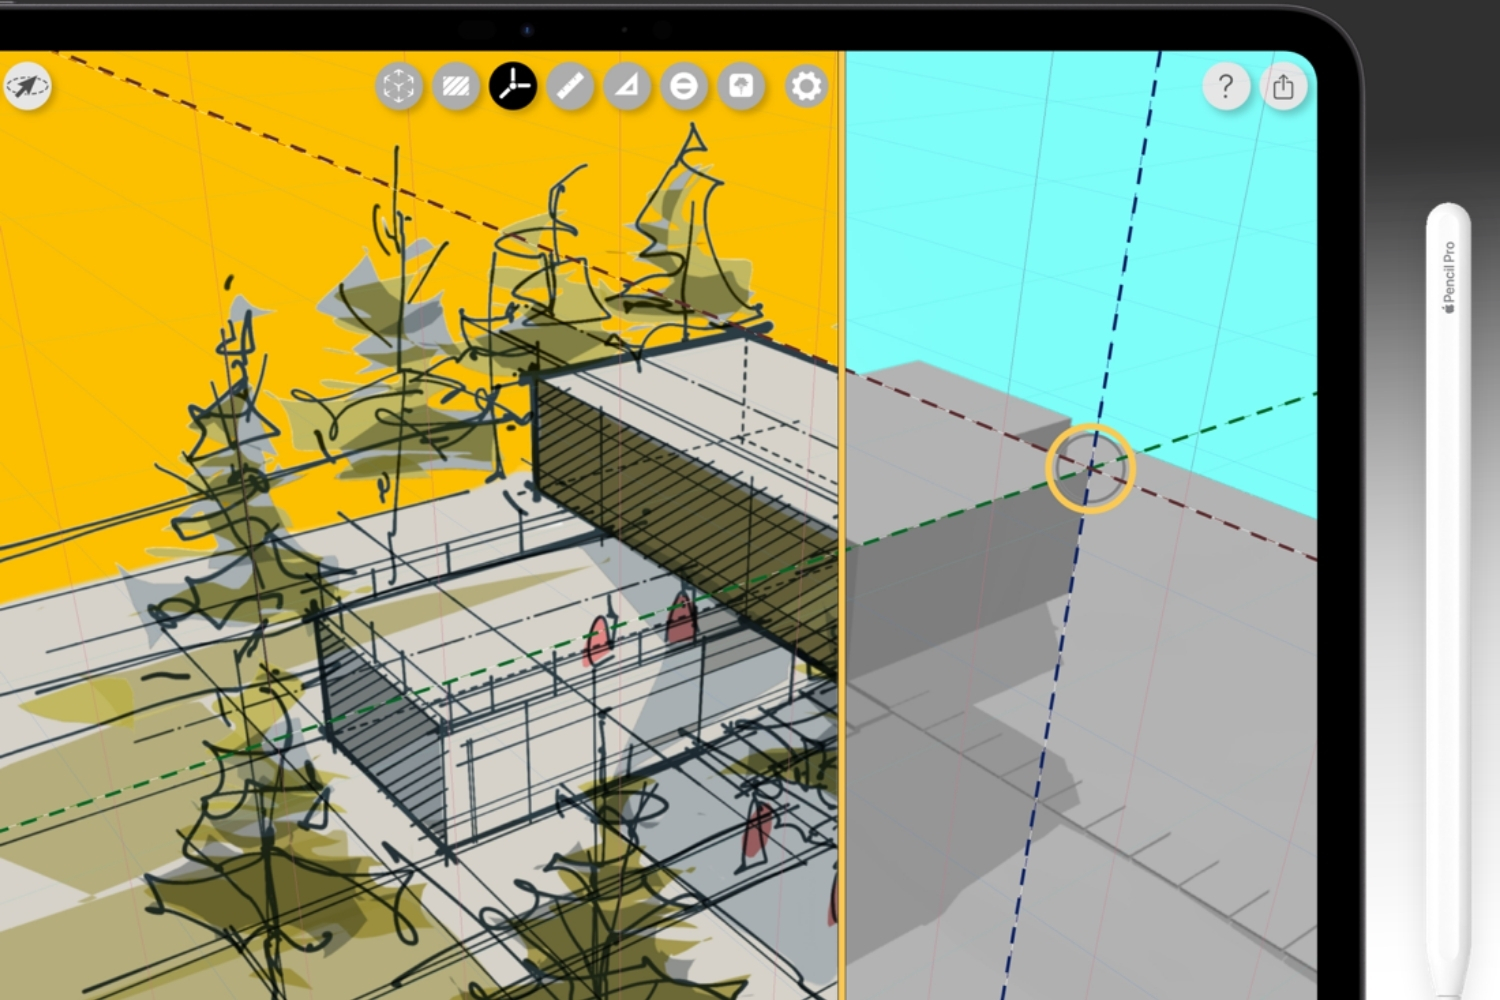Toggle the hatching fill tool
This screenshot has height=1000, width=1500.
pos(456,87)
